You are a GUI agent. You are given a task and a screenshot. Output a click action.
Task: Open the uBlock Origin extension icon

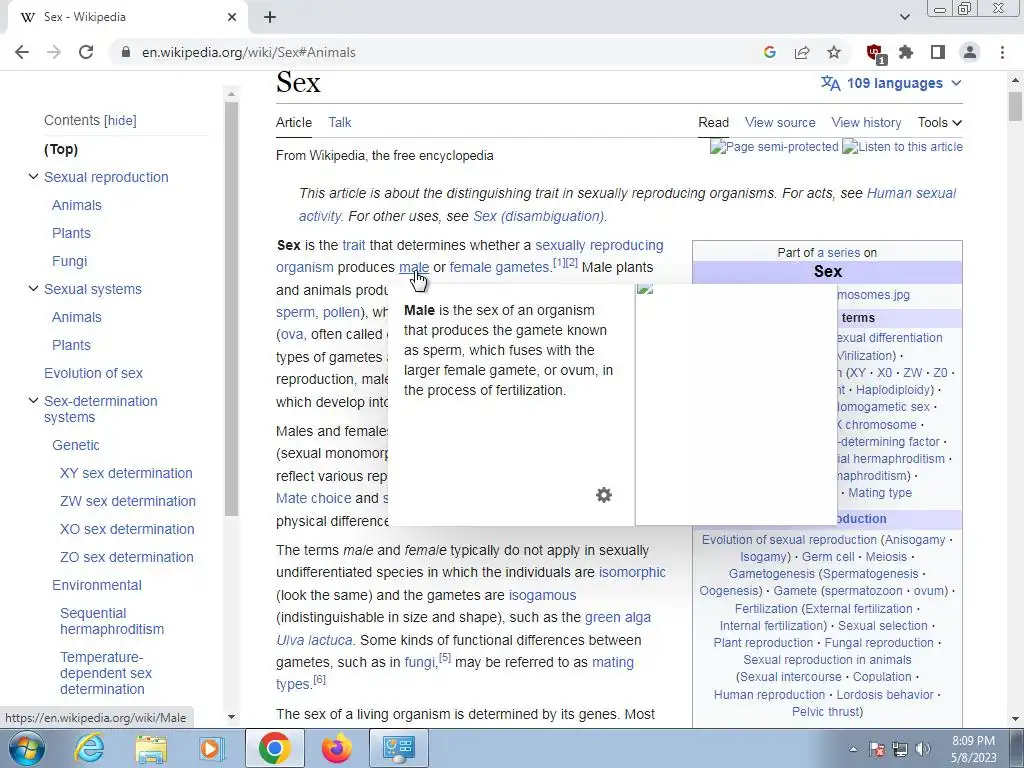pyautogui.click(x=875, y=53)
